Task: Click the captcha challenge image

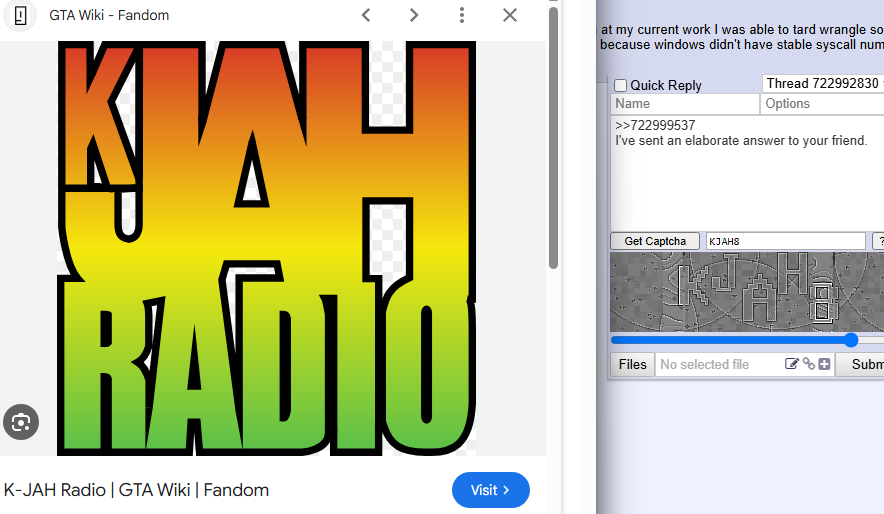Action: coord(748,292)
